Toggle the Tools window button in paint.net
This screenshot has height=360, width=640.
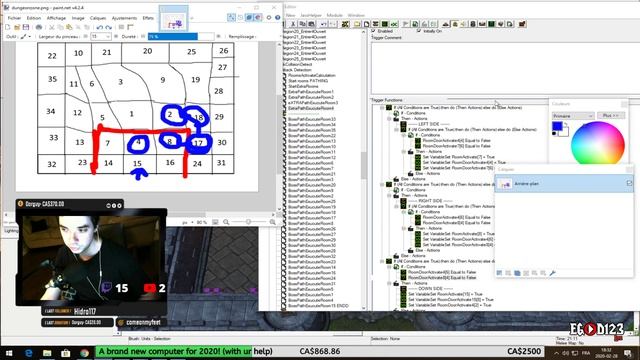(231, 18)
